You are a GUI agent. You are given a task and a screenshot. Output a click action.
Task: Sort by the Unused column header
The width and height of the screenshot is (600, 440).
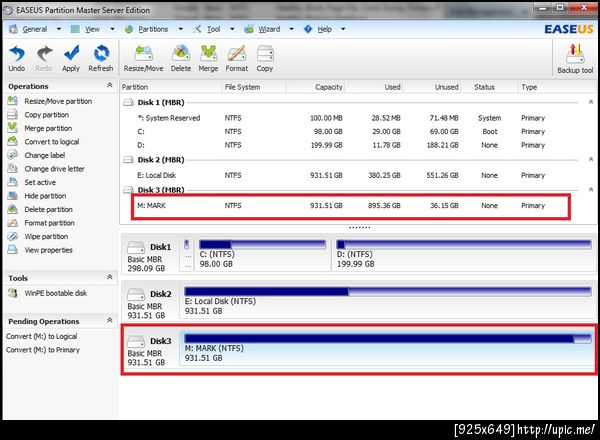447,87
